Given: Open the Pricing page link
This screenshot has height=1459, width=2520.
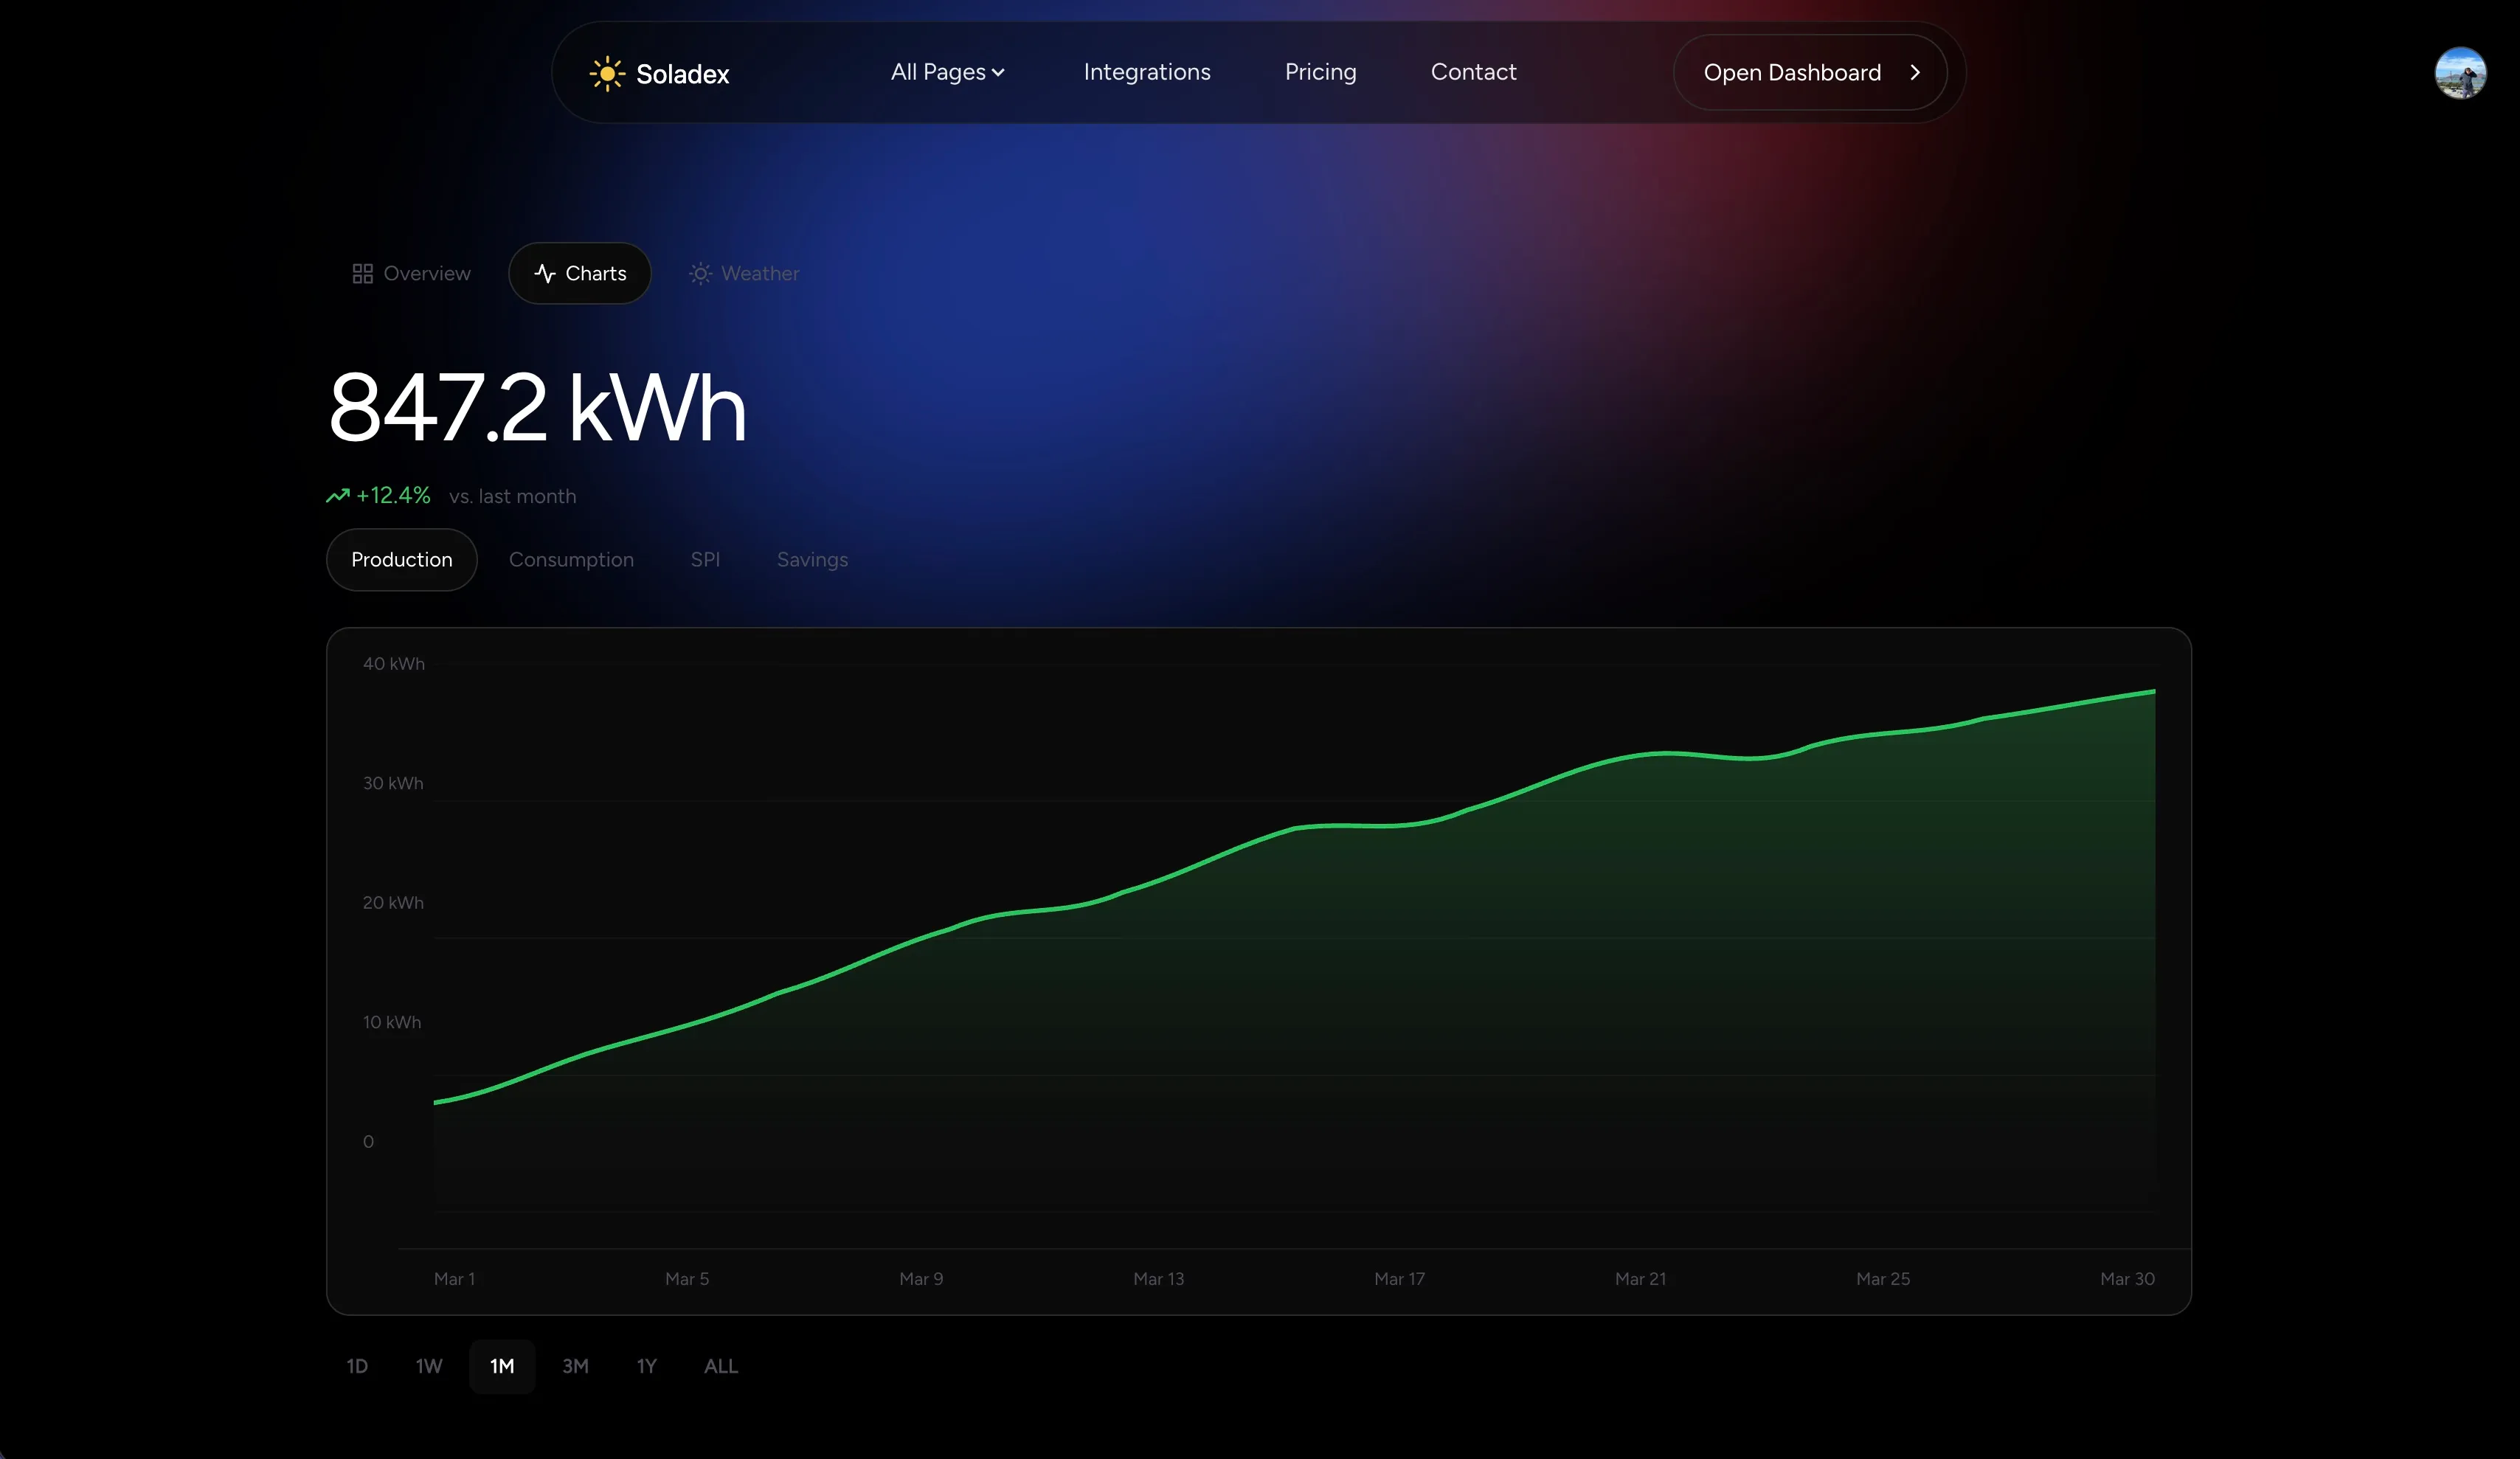Looking at the screenshot, I should click(x=1320, y=72).
